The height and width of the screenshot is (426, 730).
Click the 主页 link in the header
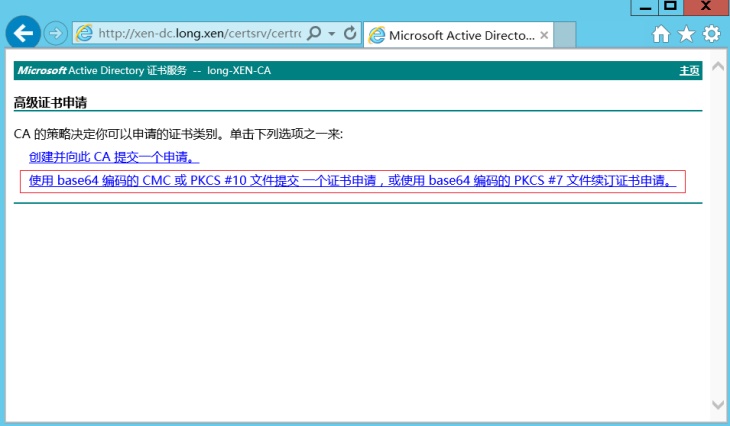(x=689, y=71)
